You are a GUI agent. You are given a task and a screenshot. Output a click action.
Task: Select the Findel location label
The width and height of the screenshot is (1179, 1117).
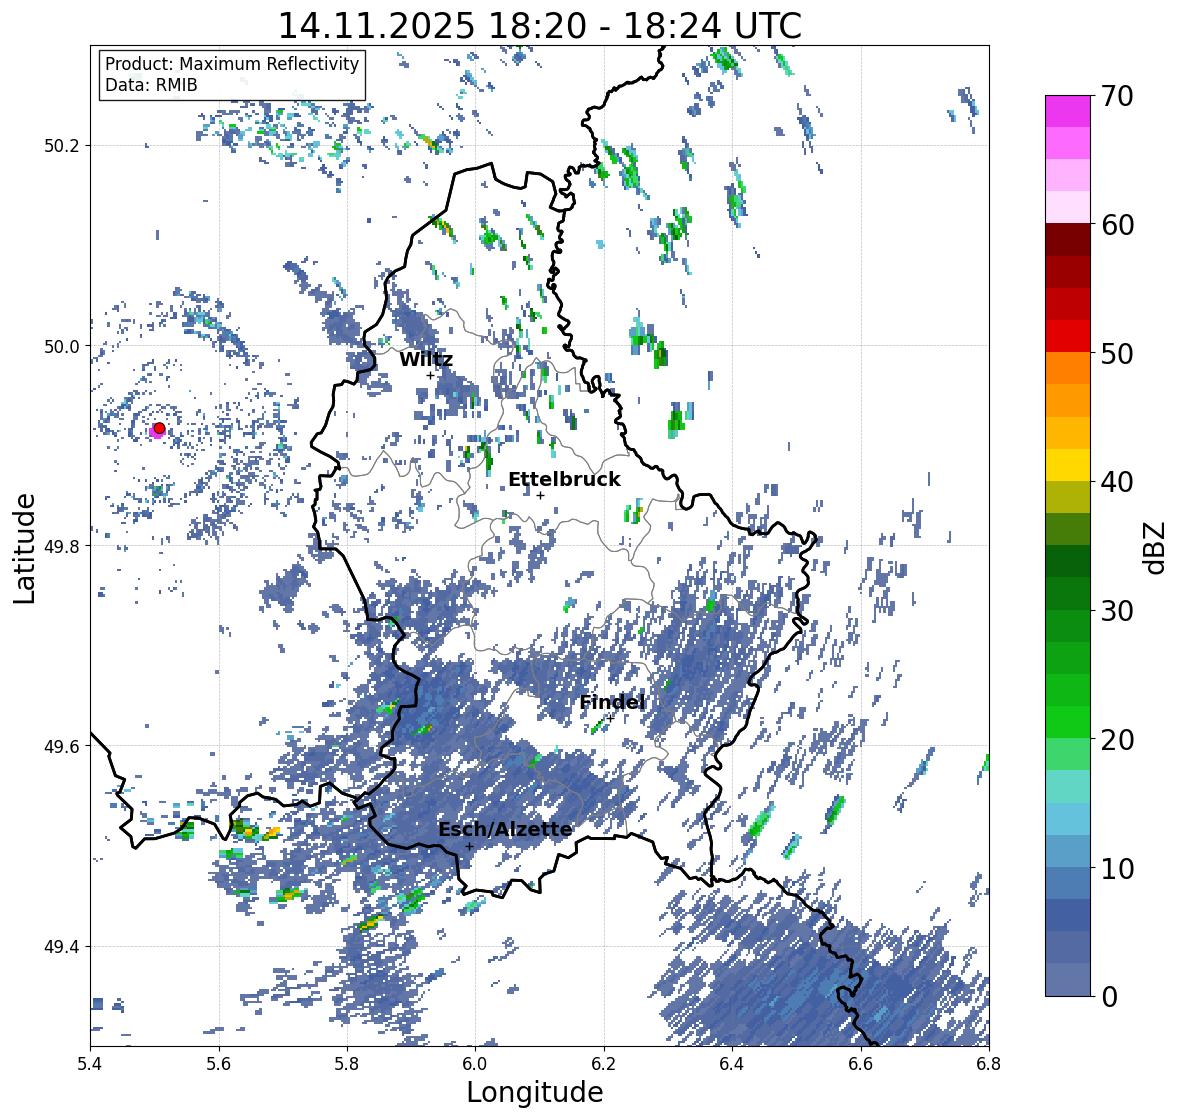click(x=612, y=702)
